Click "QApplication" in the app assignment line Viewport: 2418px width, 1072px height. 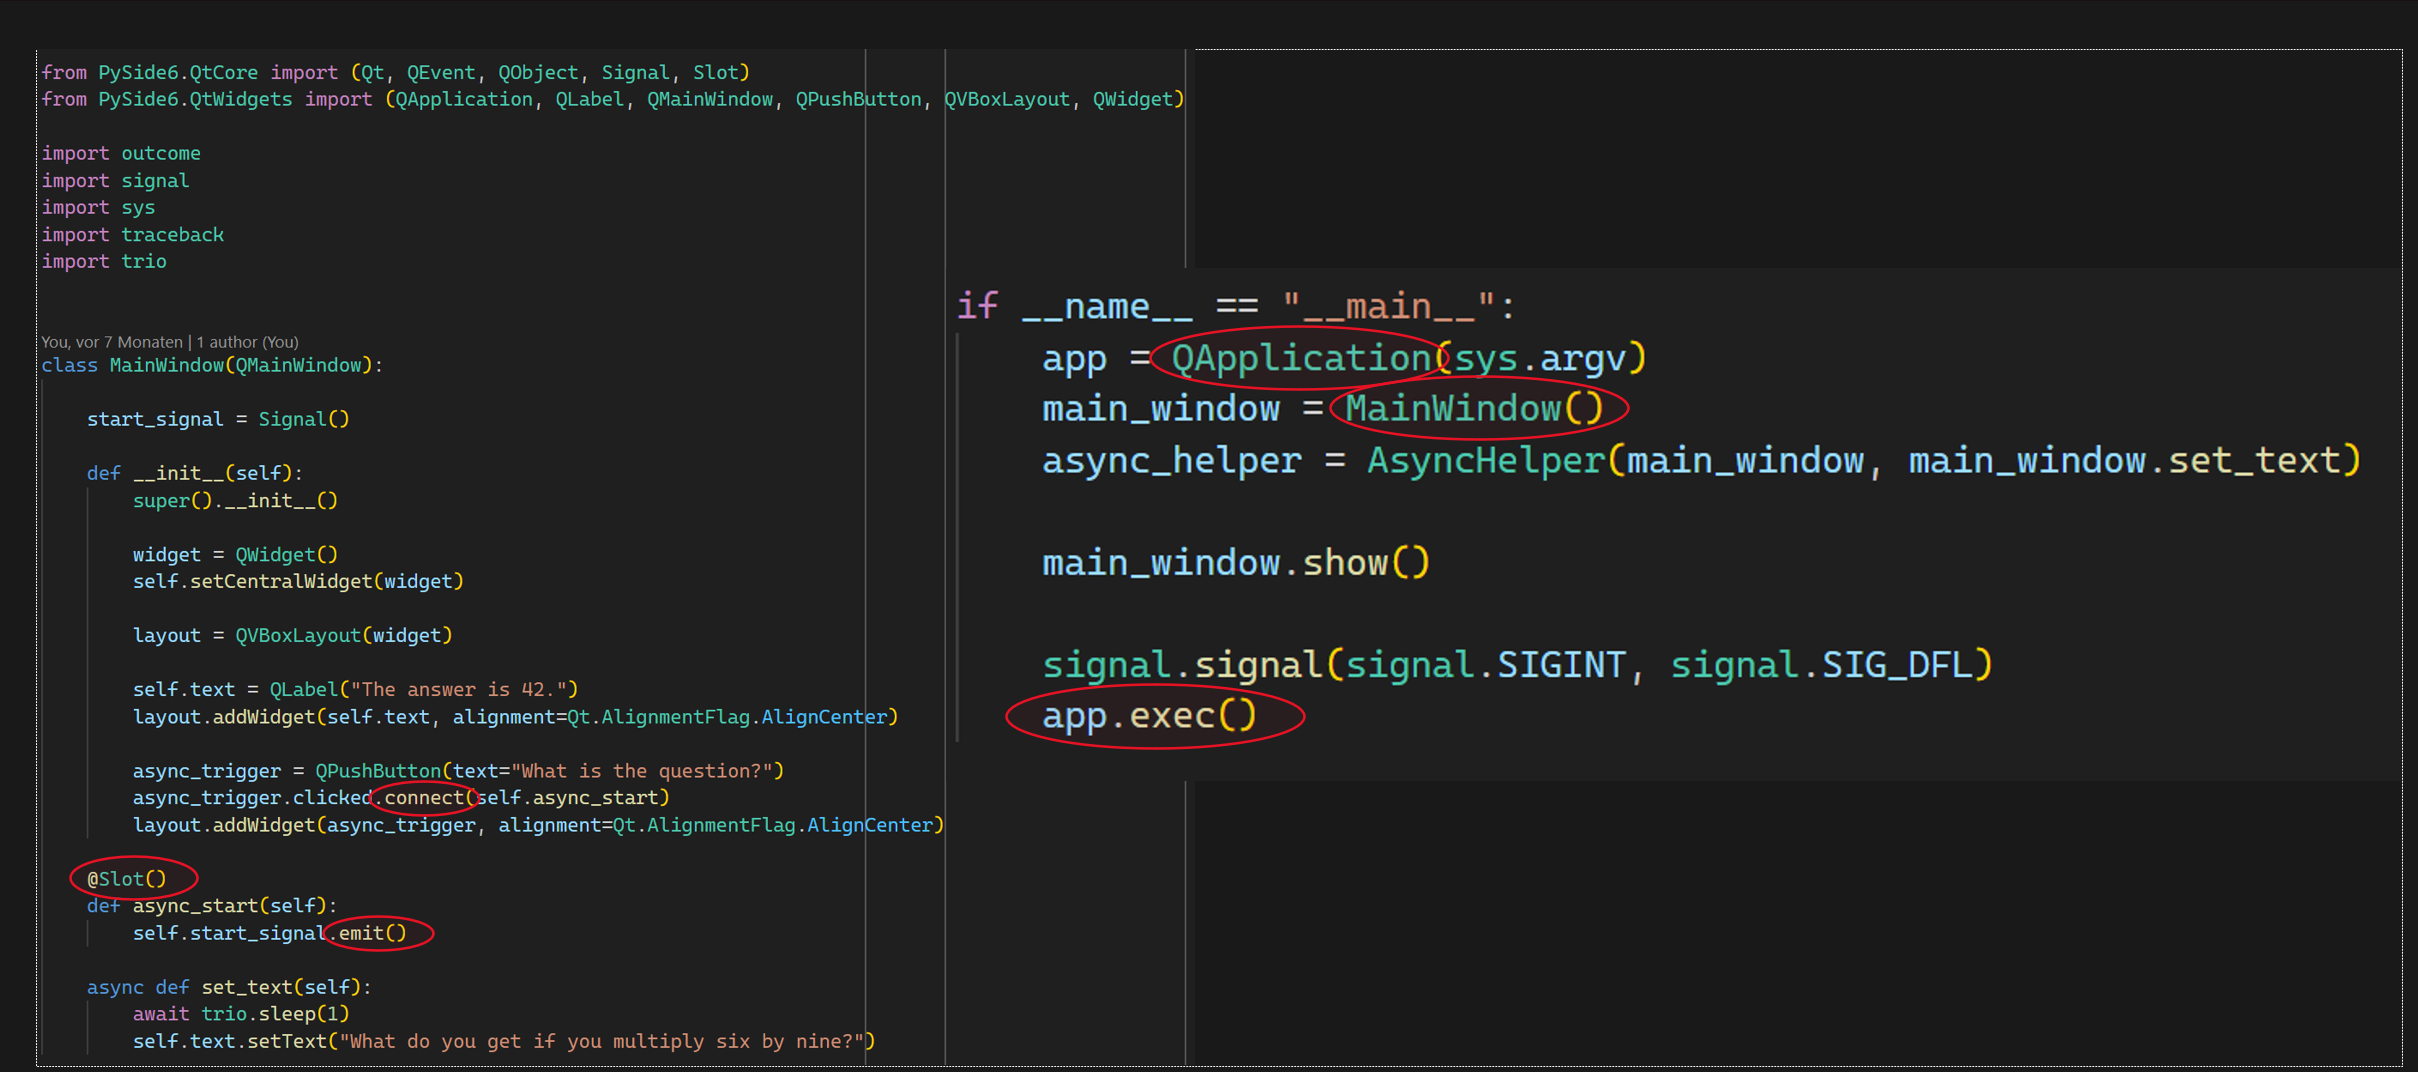tap(1301, 358)
